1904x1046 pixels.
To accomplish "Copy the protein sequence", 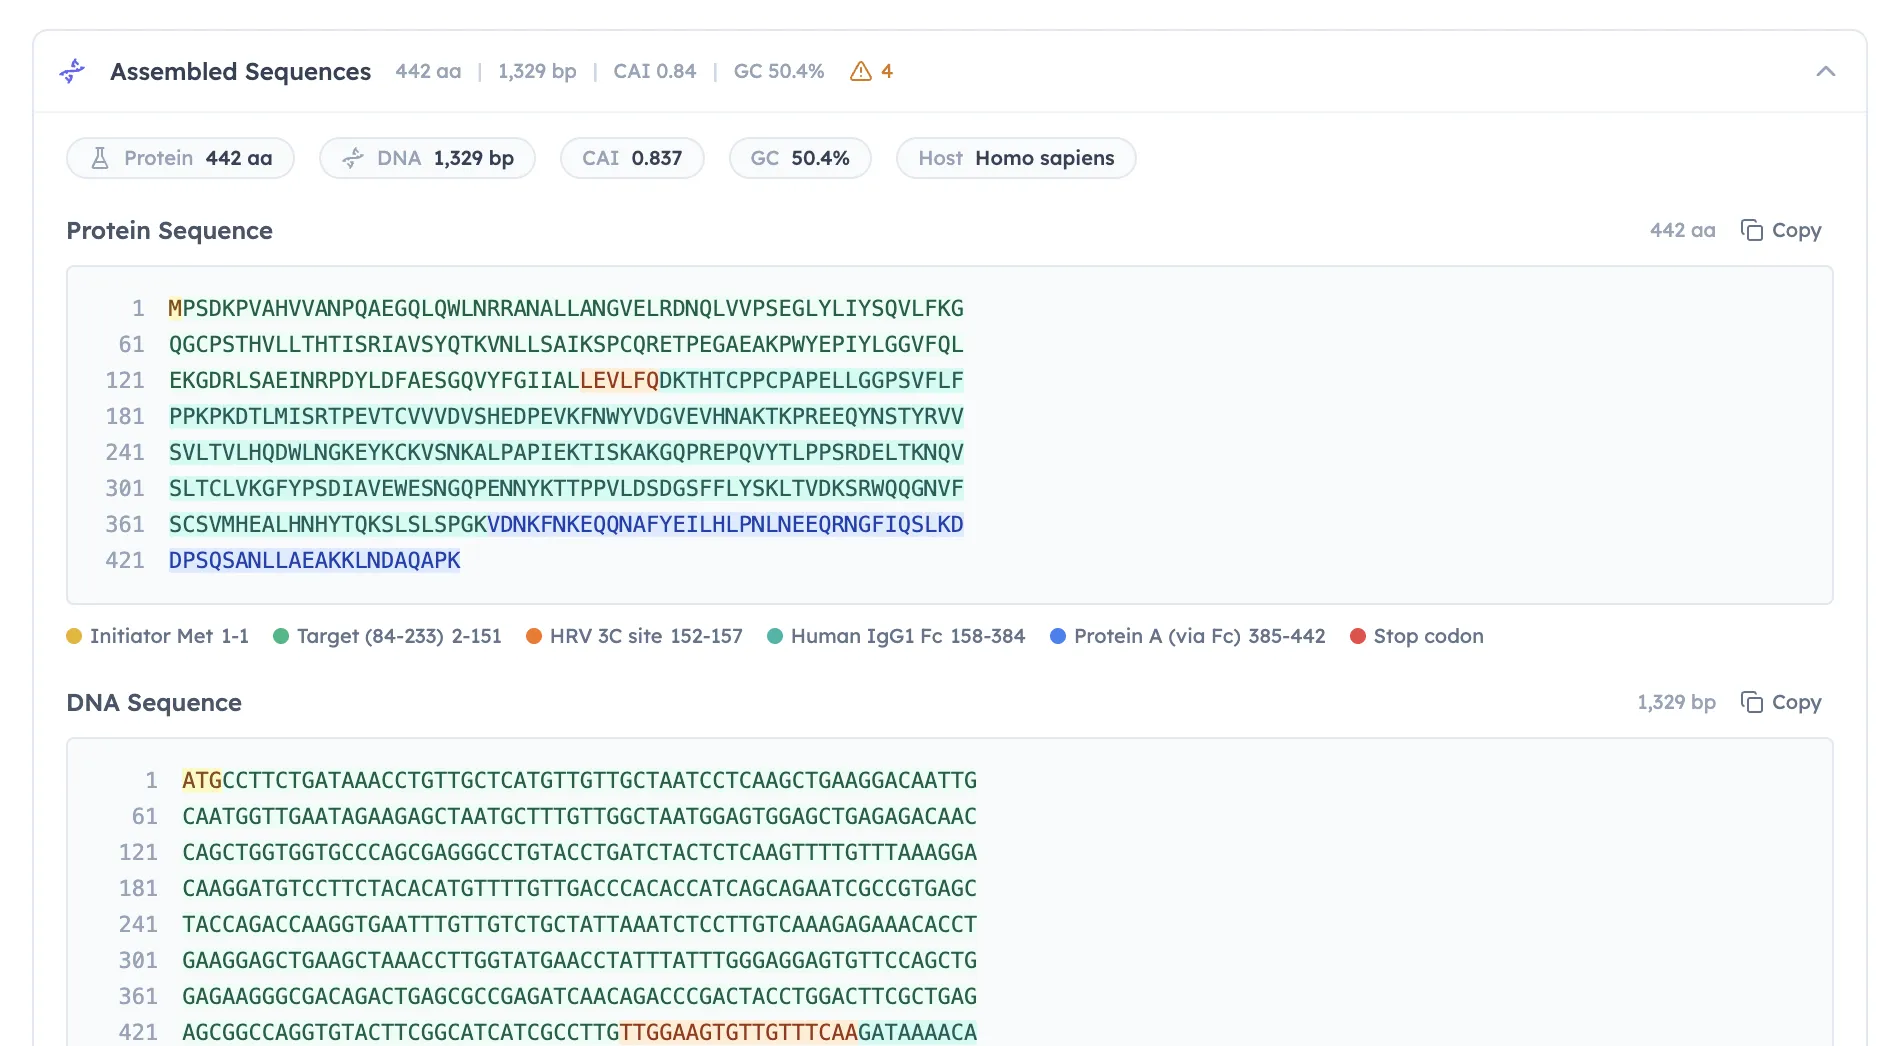I will coord(1781,230).
